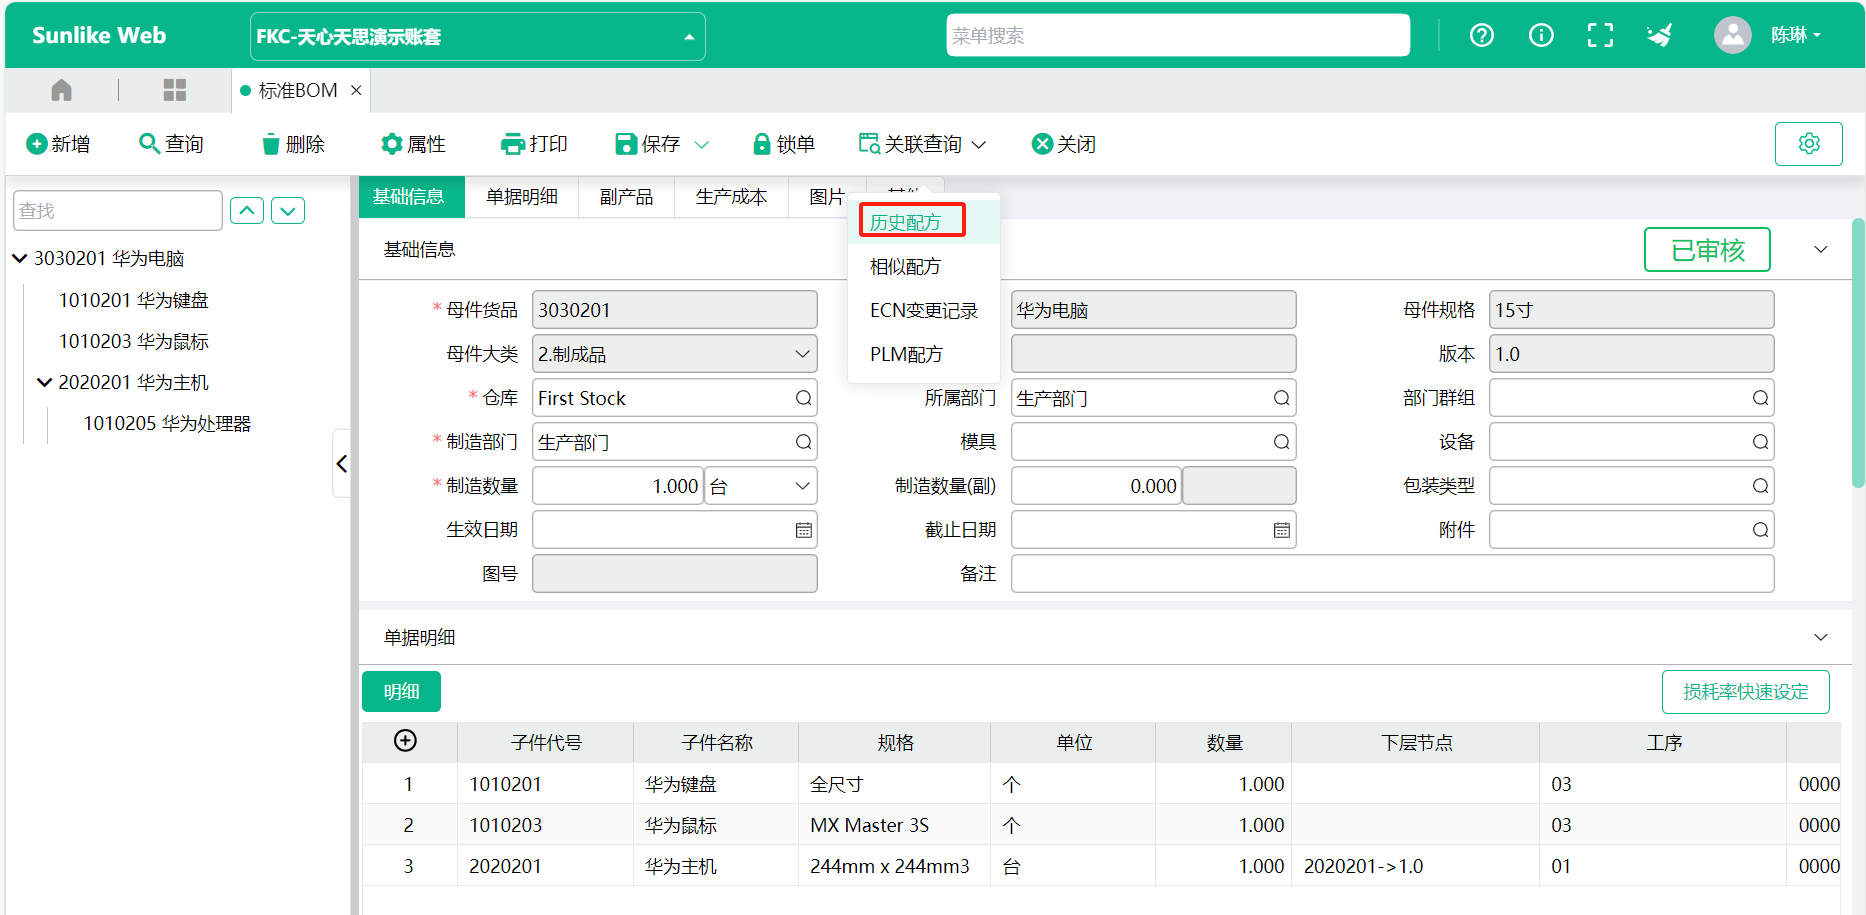This screenshot has width=1866, height=915.
Task: Click the 删除 trash button
Action: coord(292,144)
